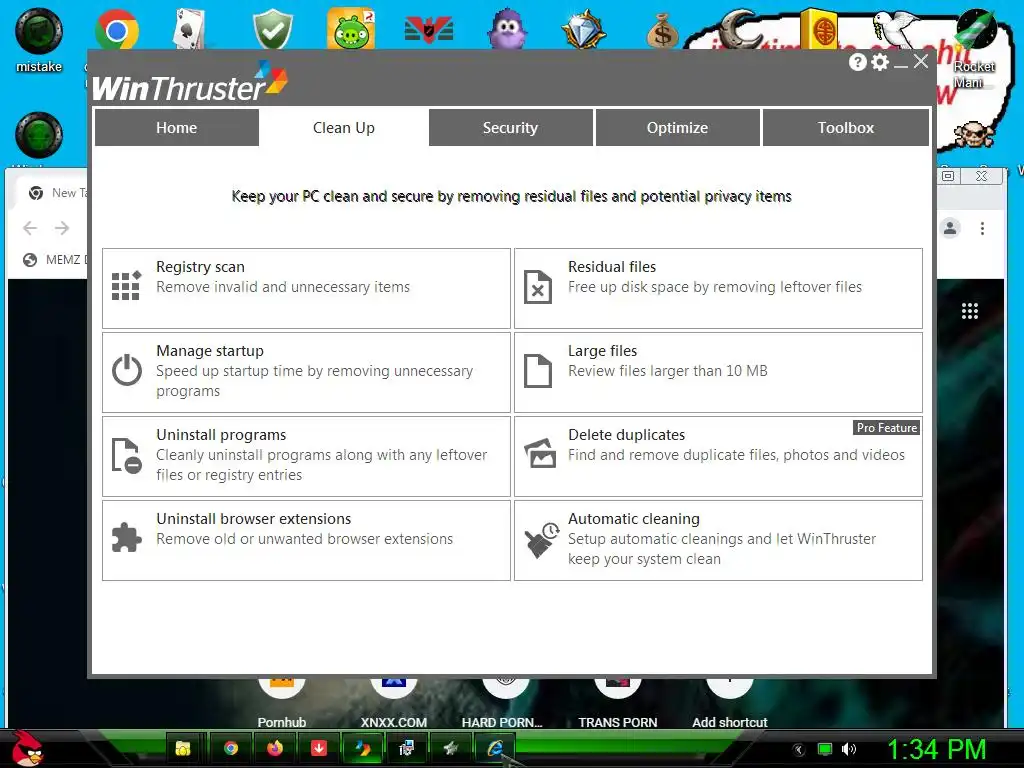The image size is (1024, 768).
Task: Open the money bag desktop icon
Action: tap(662, 30)
